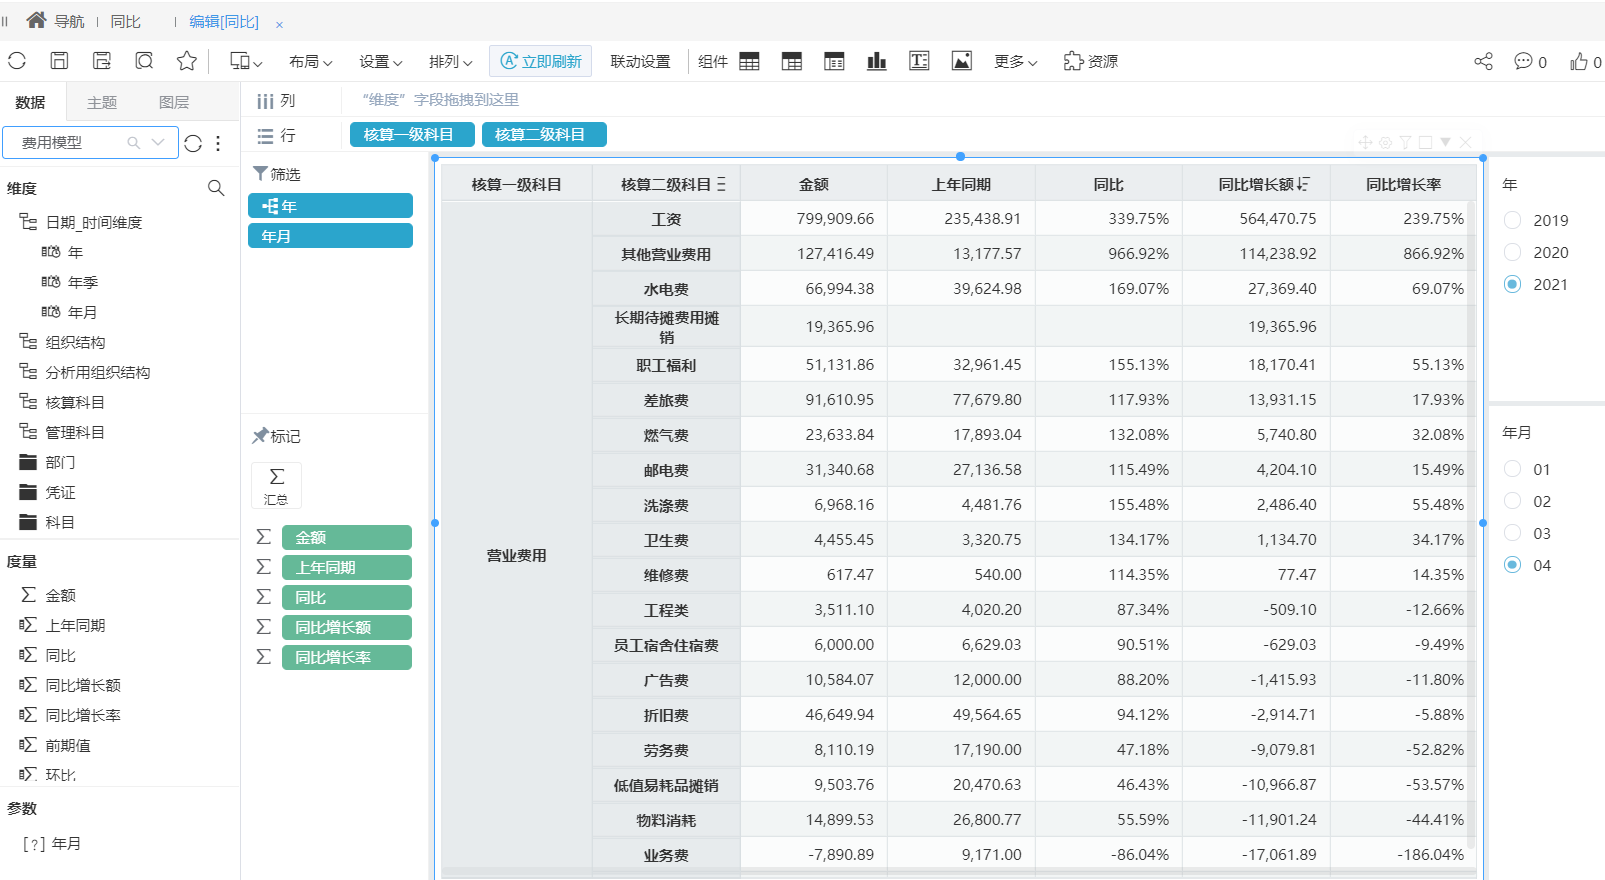Click the refresh icon in top toolbar
The height and width of the screenshot is (880, 1605).
[17, 61]
